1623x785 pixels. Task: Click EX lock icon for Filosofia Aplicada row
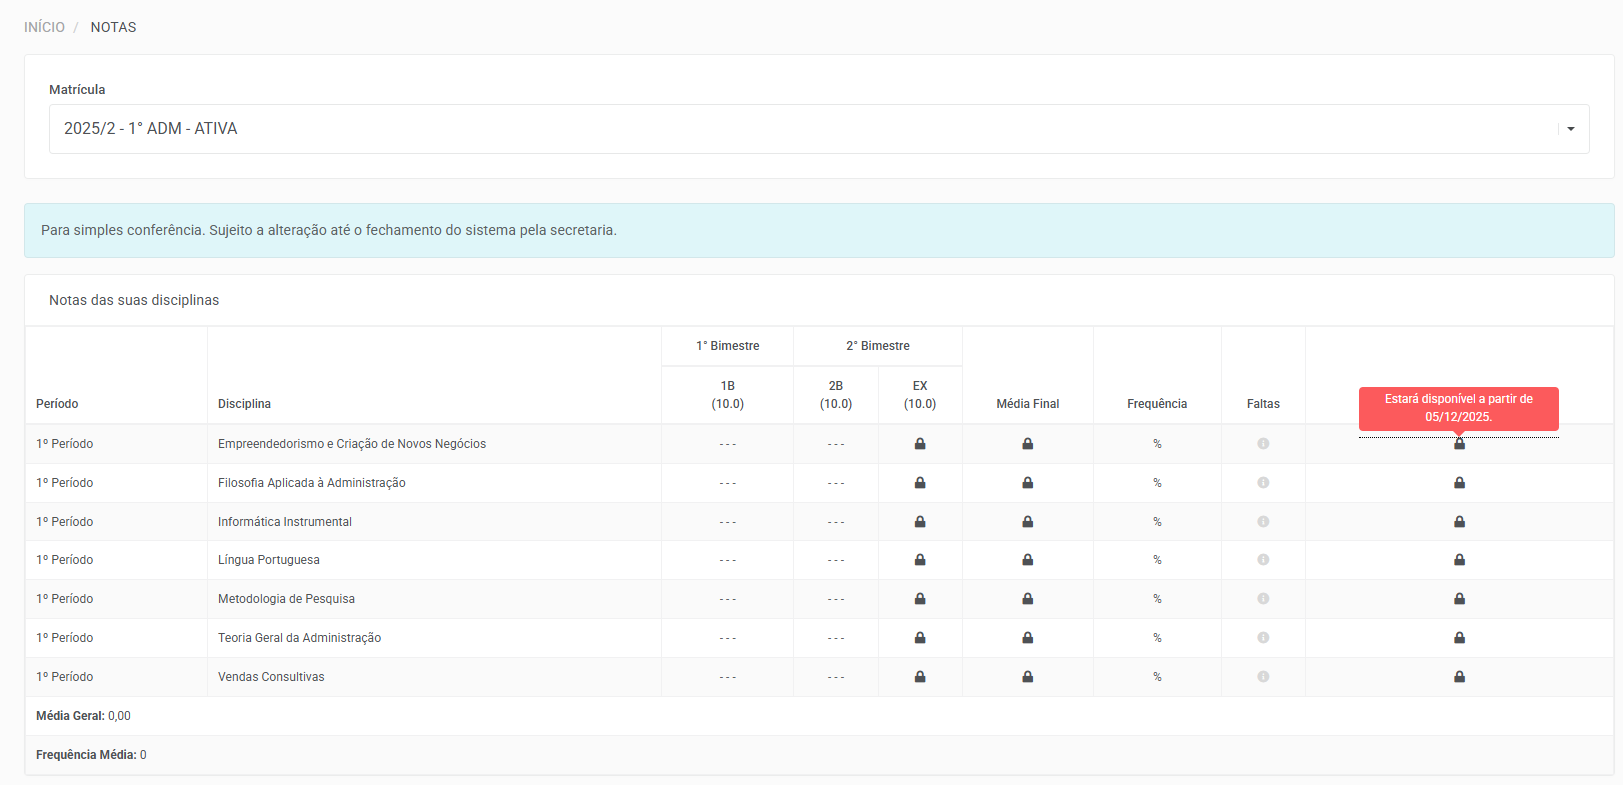pyautogui.click(x=920, y=483)
